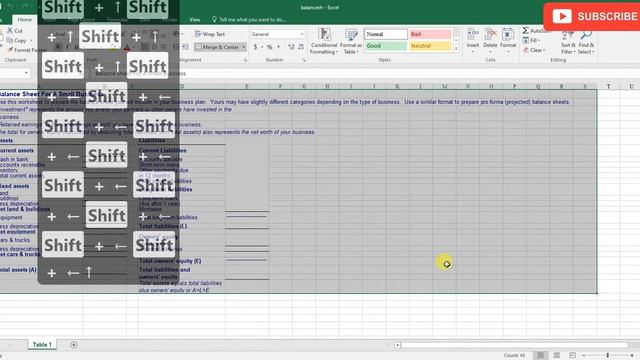Open the Name Box dropdown arrow
The height and width of the screenshot is (360, 640).
pos(27,73)
